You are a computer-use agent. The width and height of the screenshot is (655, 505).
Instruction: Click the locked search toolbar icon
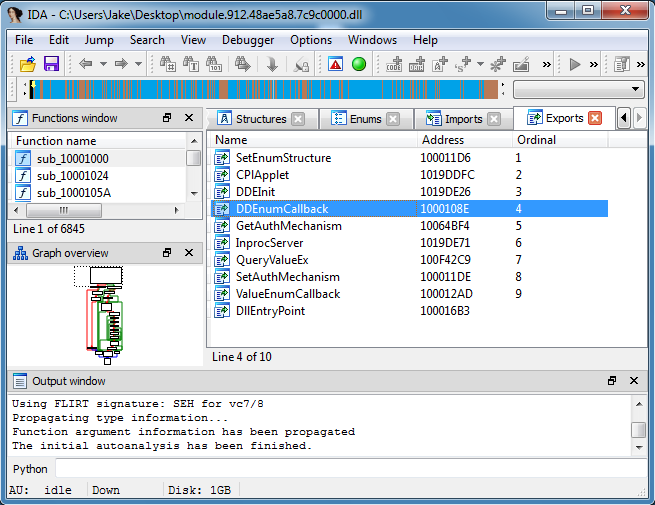pos(301,65)
